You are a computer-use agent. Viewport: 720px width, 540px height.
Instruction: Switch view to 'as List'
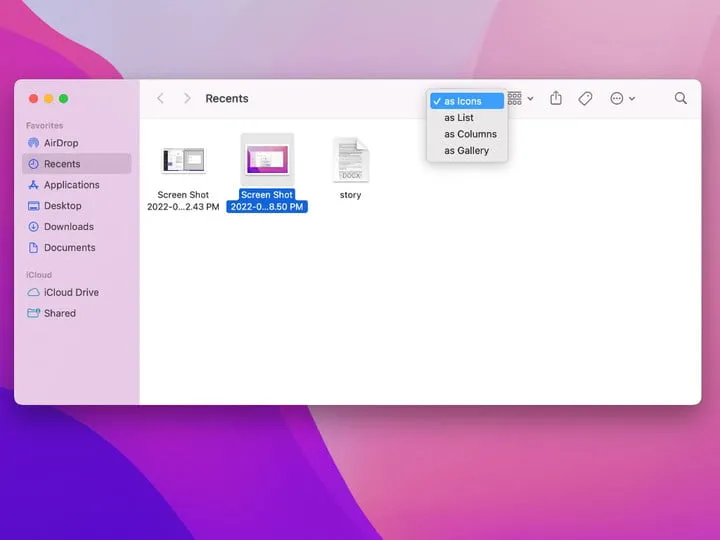click(x=459, y=118)
